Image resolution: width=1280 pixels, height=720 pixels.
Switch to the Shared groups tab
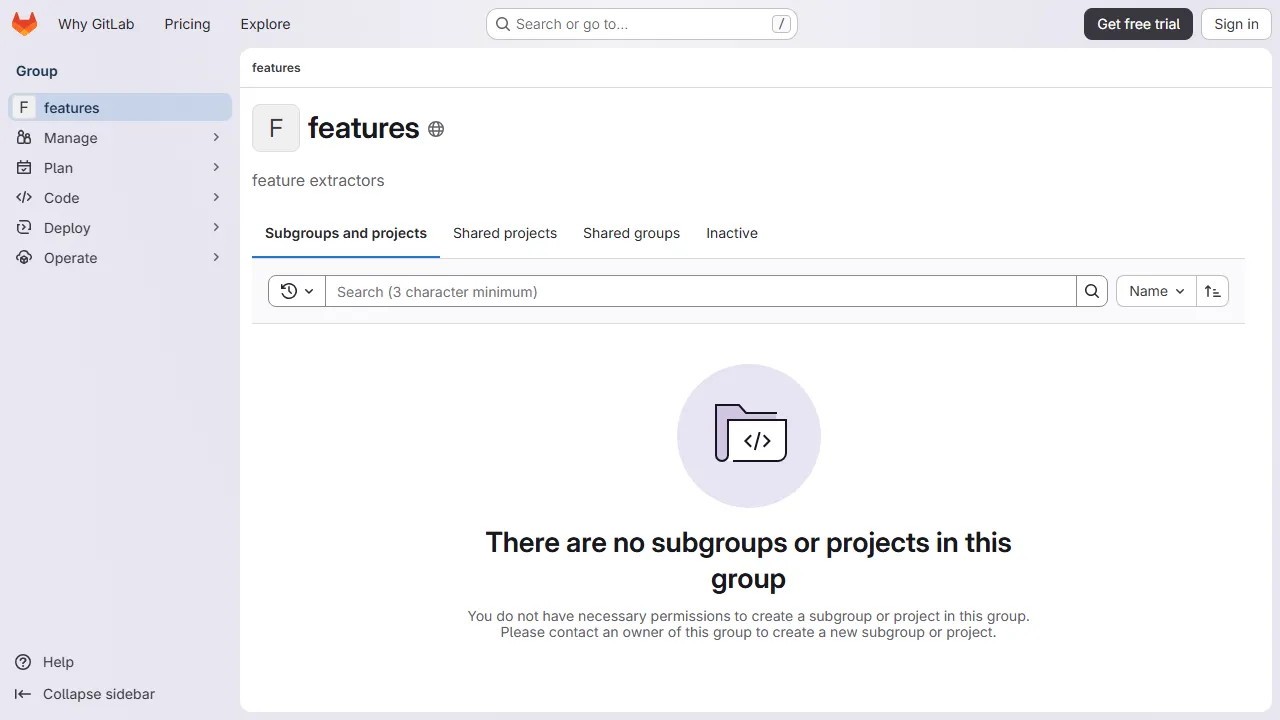[631, 233]
